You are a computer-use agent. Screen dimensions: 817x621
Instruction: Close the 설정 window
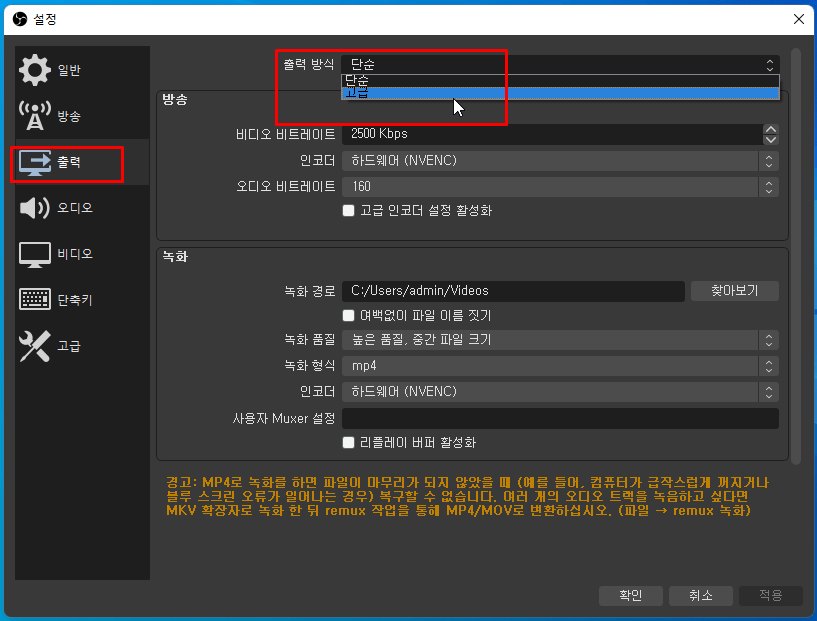point(798,19)
